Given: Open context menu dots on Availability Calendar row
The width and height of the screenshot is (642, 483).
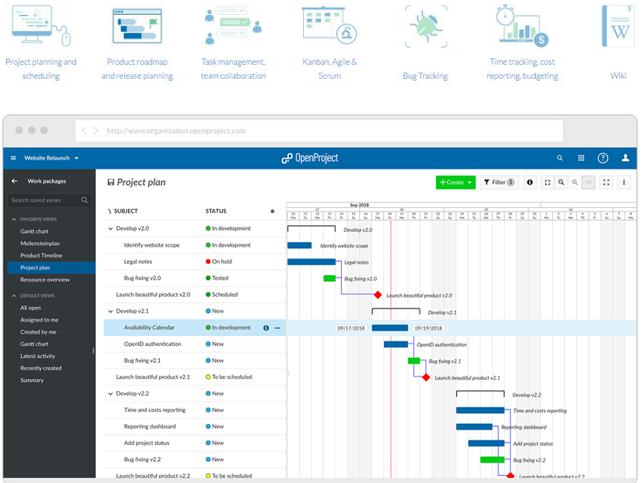Looking at the screenshot, I should coord(278,328).
